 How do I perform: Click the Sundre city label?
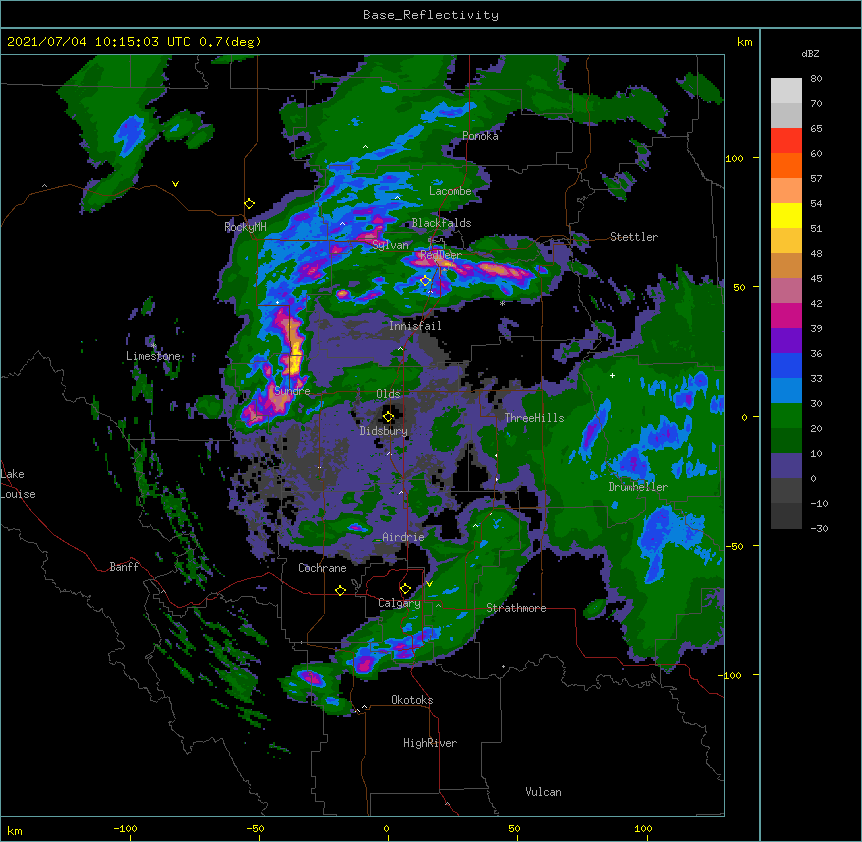(292, 391)
